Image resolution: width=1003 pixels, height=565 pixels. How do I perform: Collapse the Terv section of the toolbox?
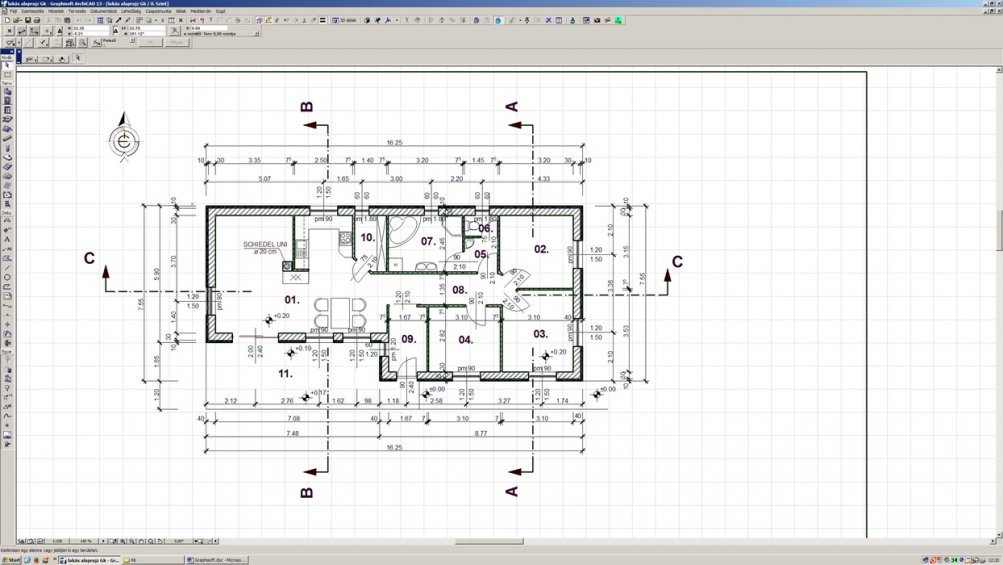click(x=6, y=84)
